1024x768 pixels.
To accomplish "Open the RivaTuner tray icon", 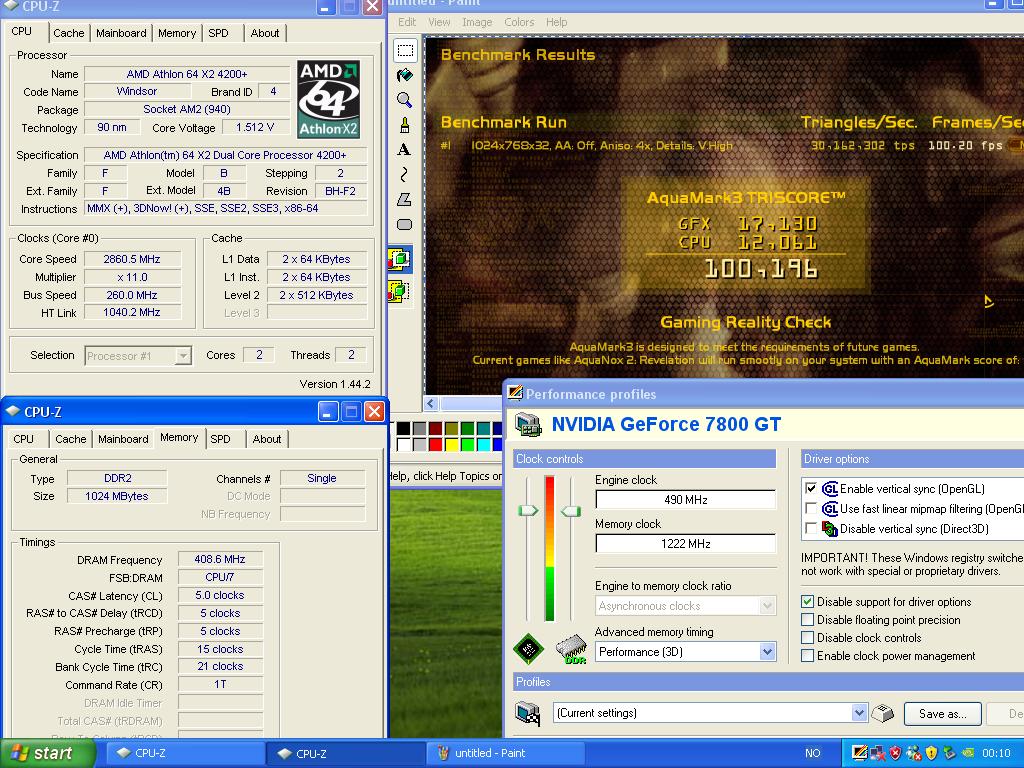I will click(x=859, y=753).
